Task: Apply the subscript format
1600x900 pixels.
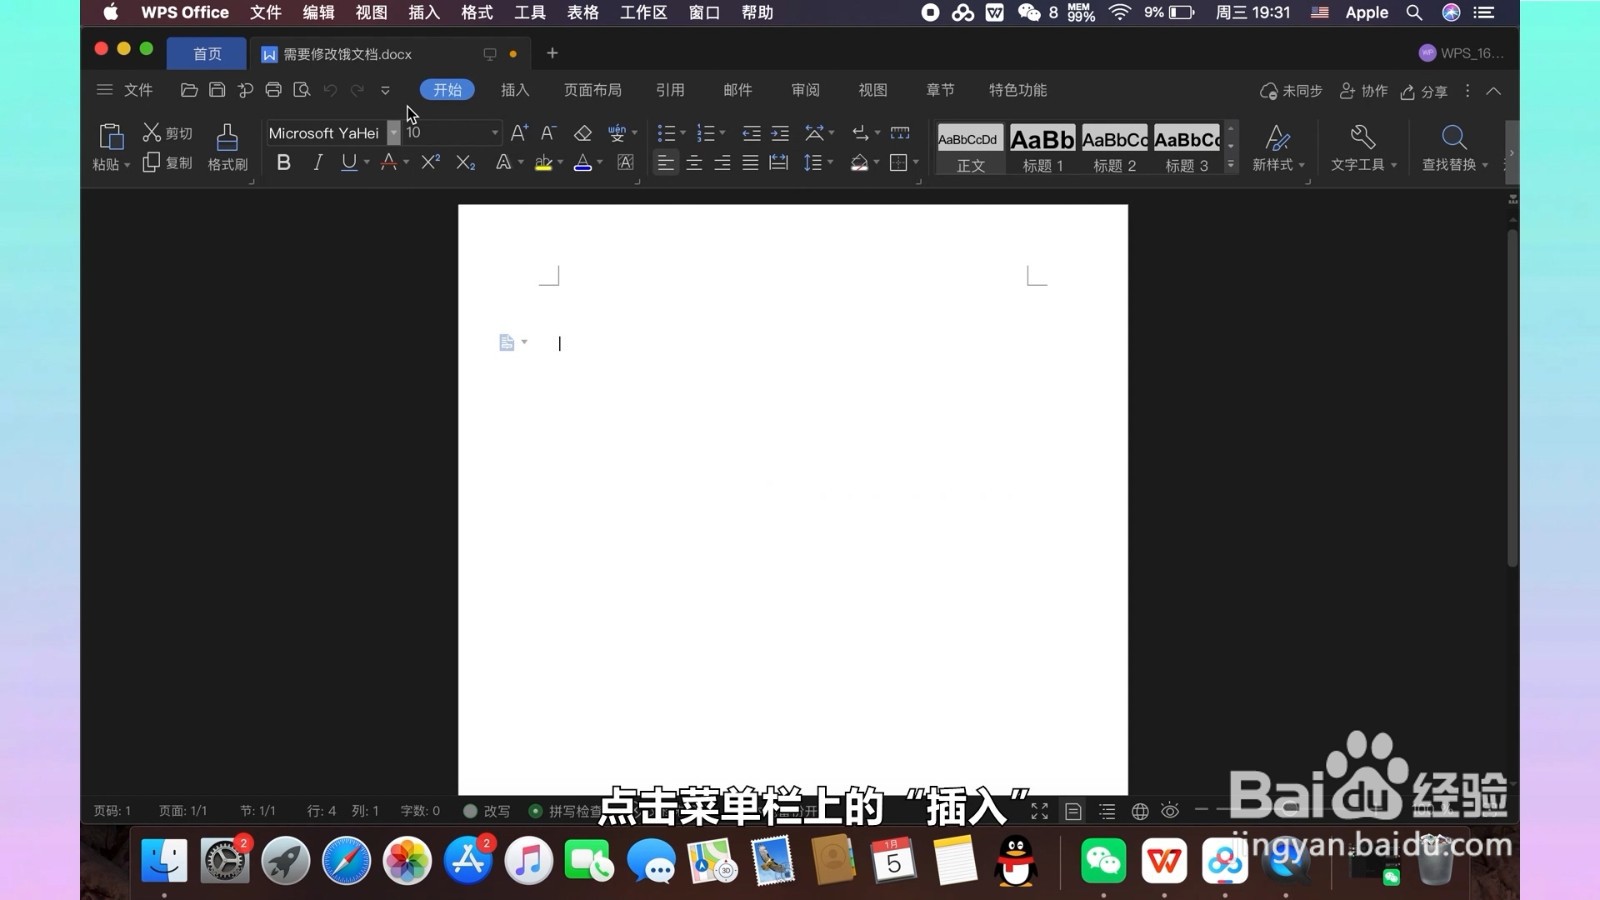Action: click(x=464, y=162)
